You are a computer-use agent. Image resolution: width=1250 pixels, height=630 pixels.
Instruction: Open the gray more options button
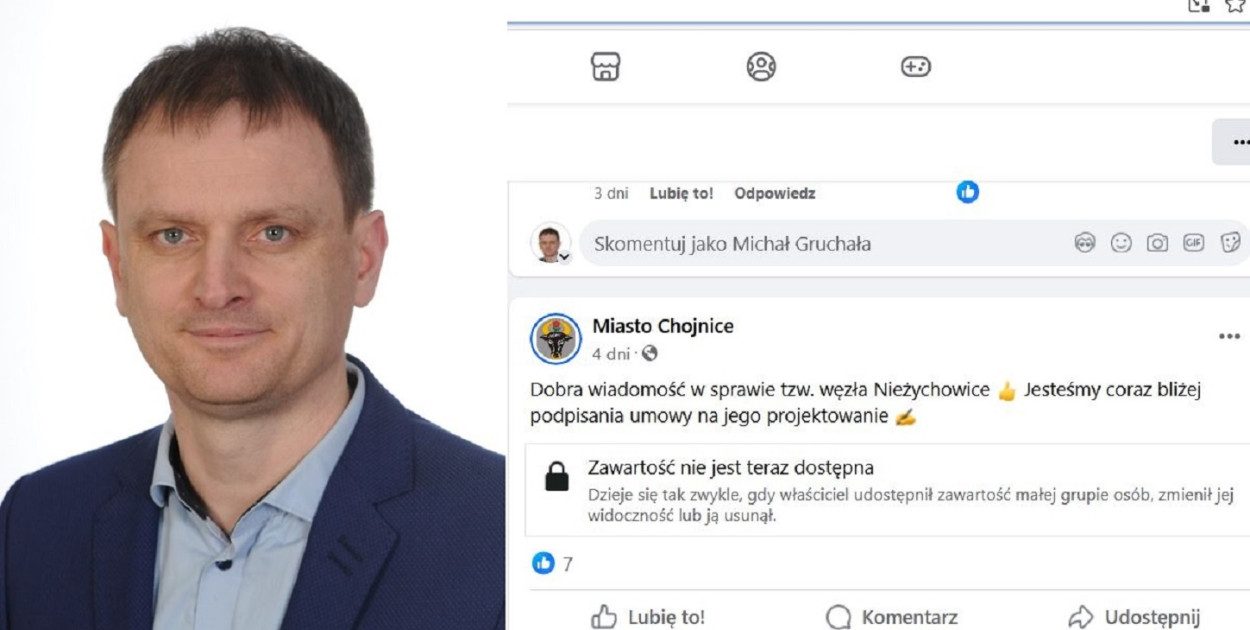[x=1235, y=142]
